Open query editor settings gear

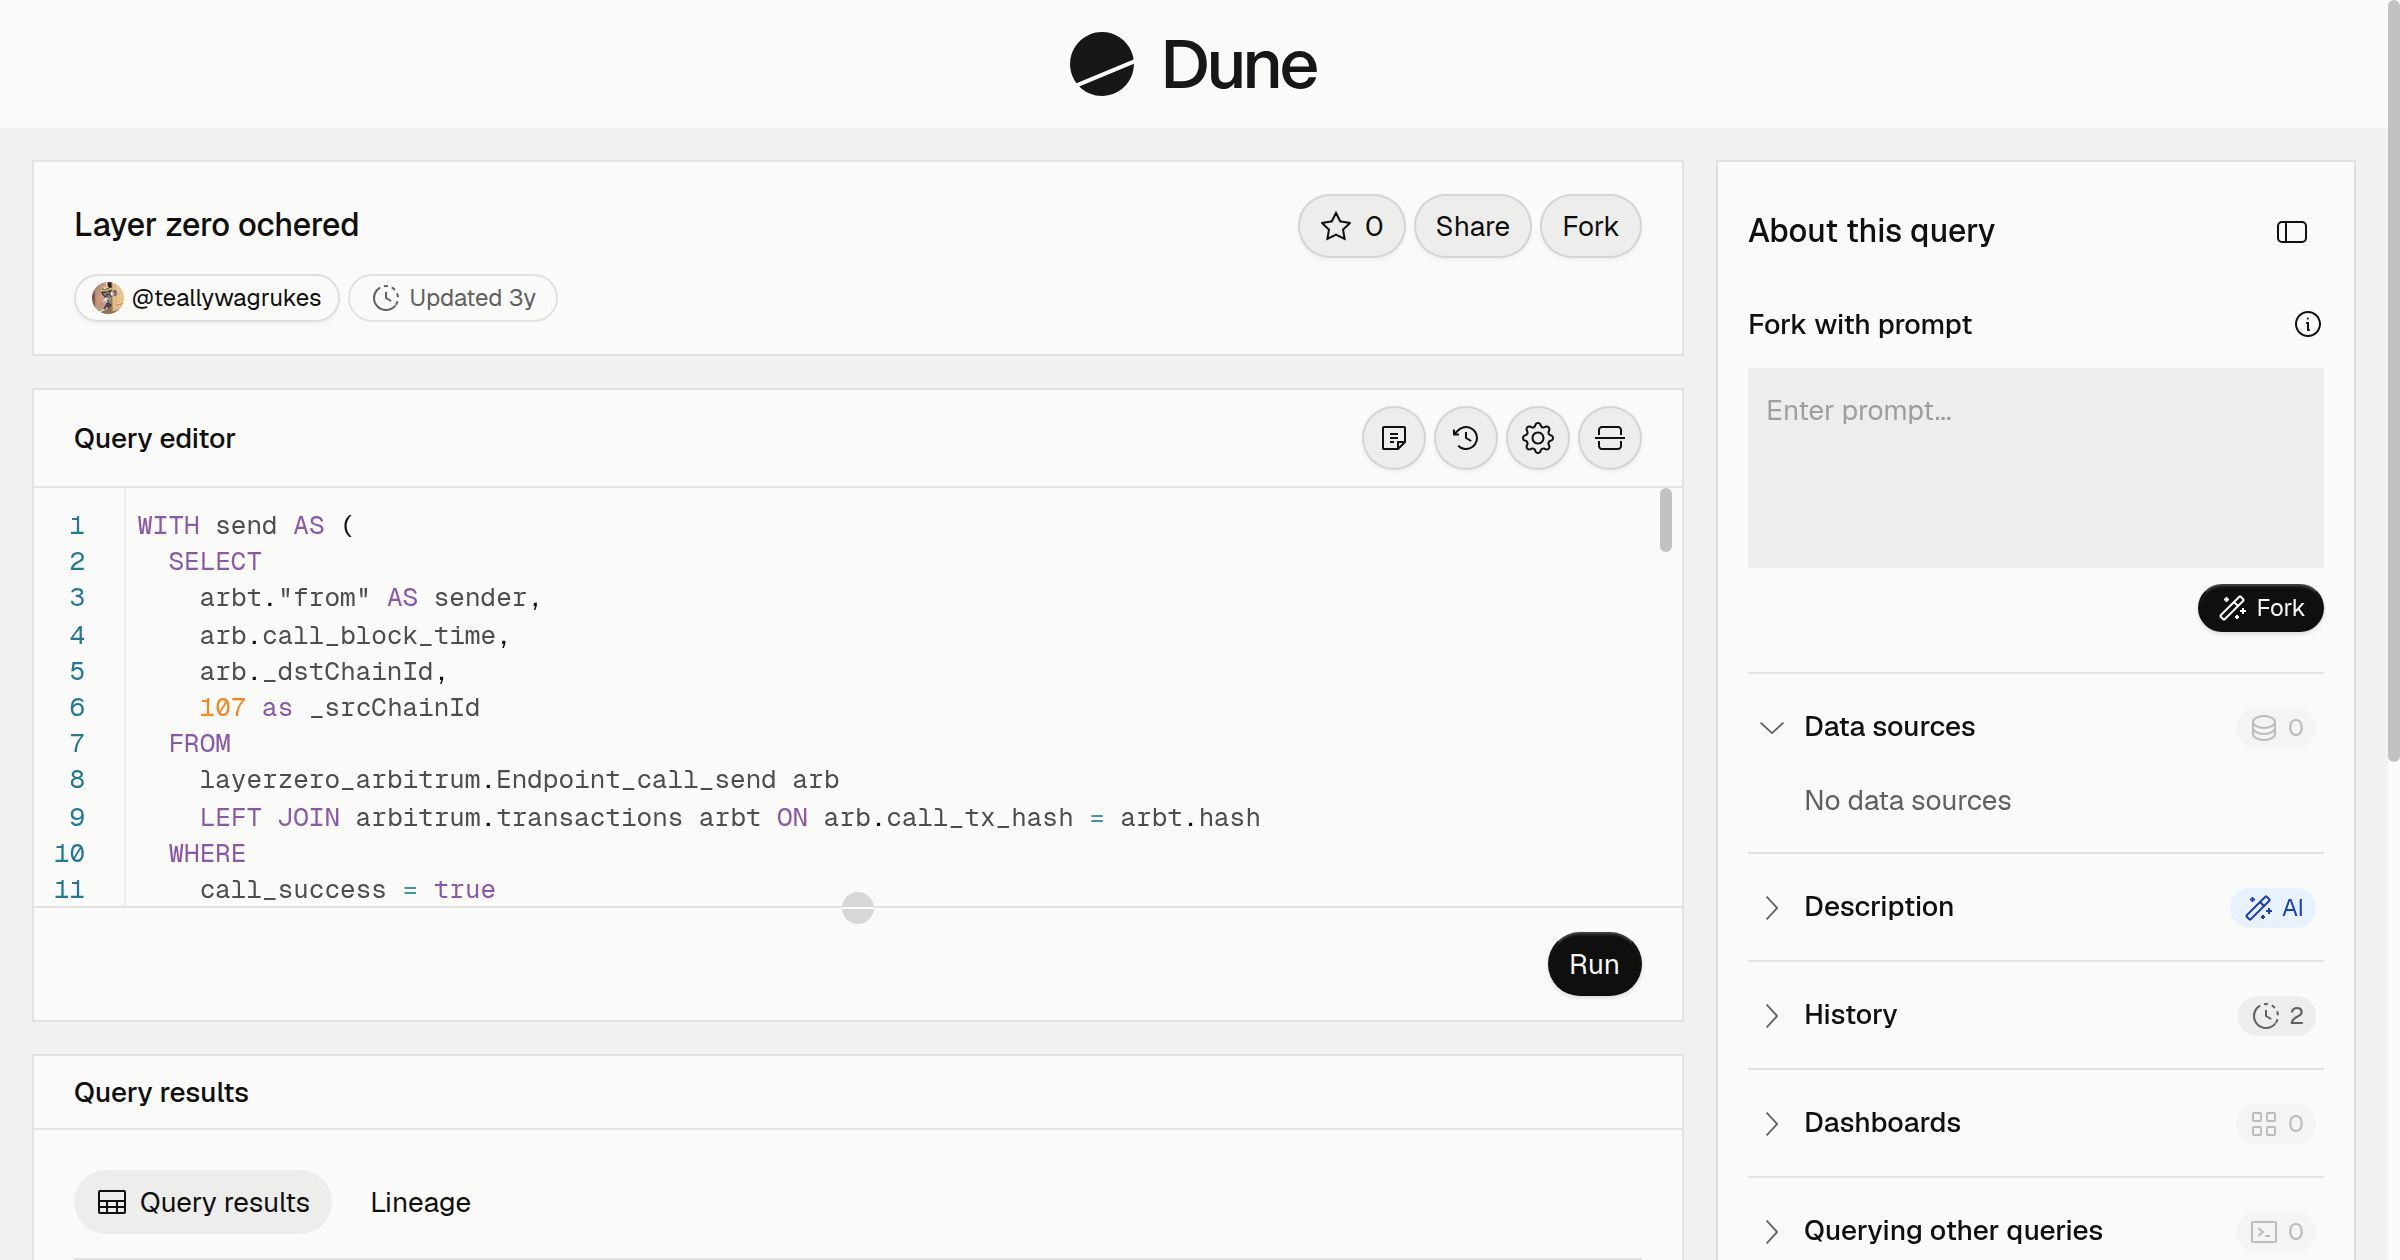[1537, 438]
